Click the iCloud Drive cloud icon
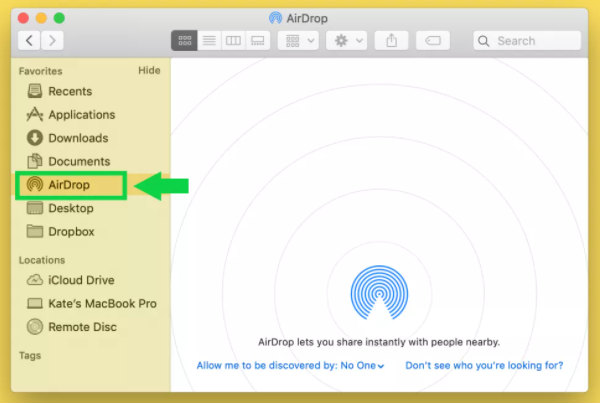The image size is (600, 404). click(x=35, y=280)
